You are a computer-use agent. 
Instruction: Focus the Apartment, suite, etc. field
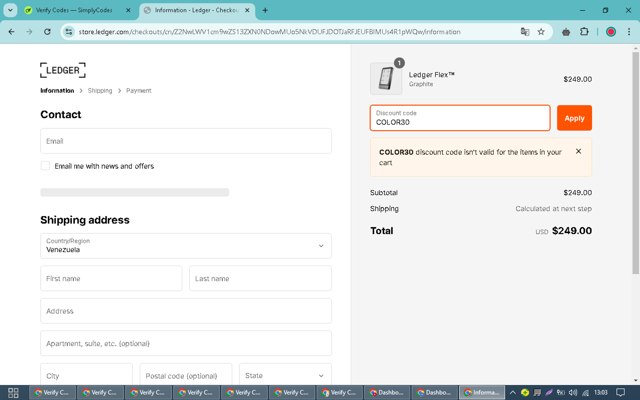pyautogui.click(x=186, y=343)
